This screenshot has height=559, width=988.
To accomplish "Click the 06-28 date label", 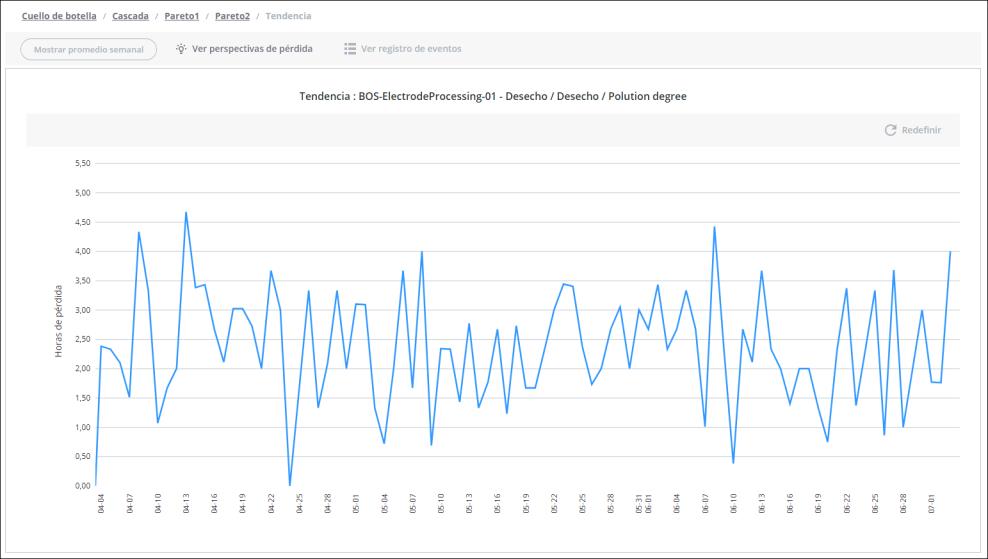I will click(903, 504).
